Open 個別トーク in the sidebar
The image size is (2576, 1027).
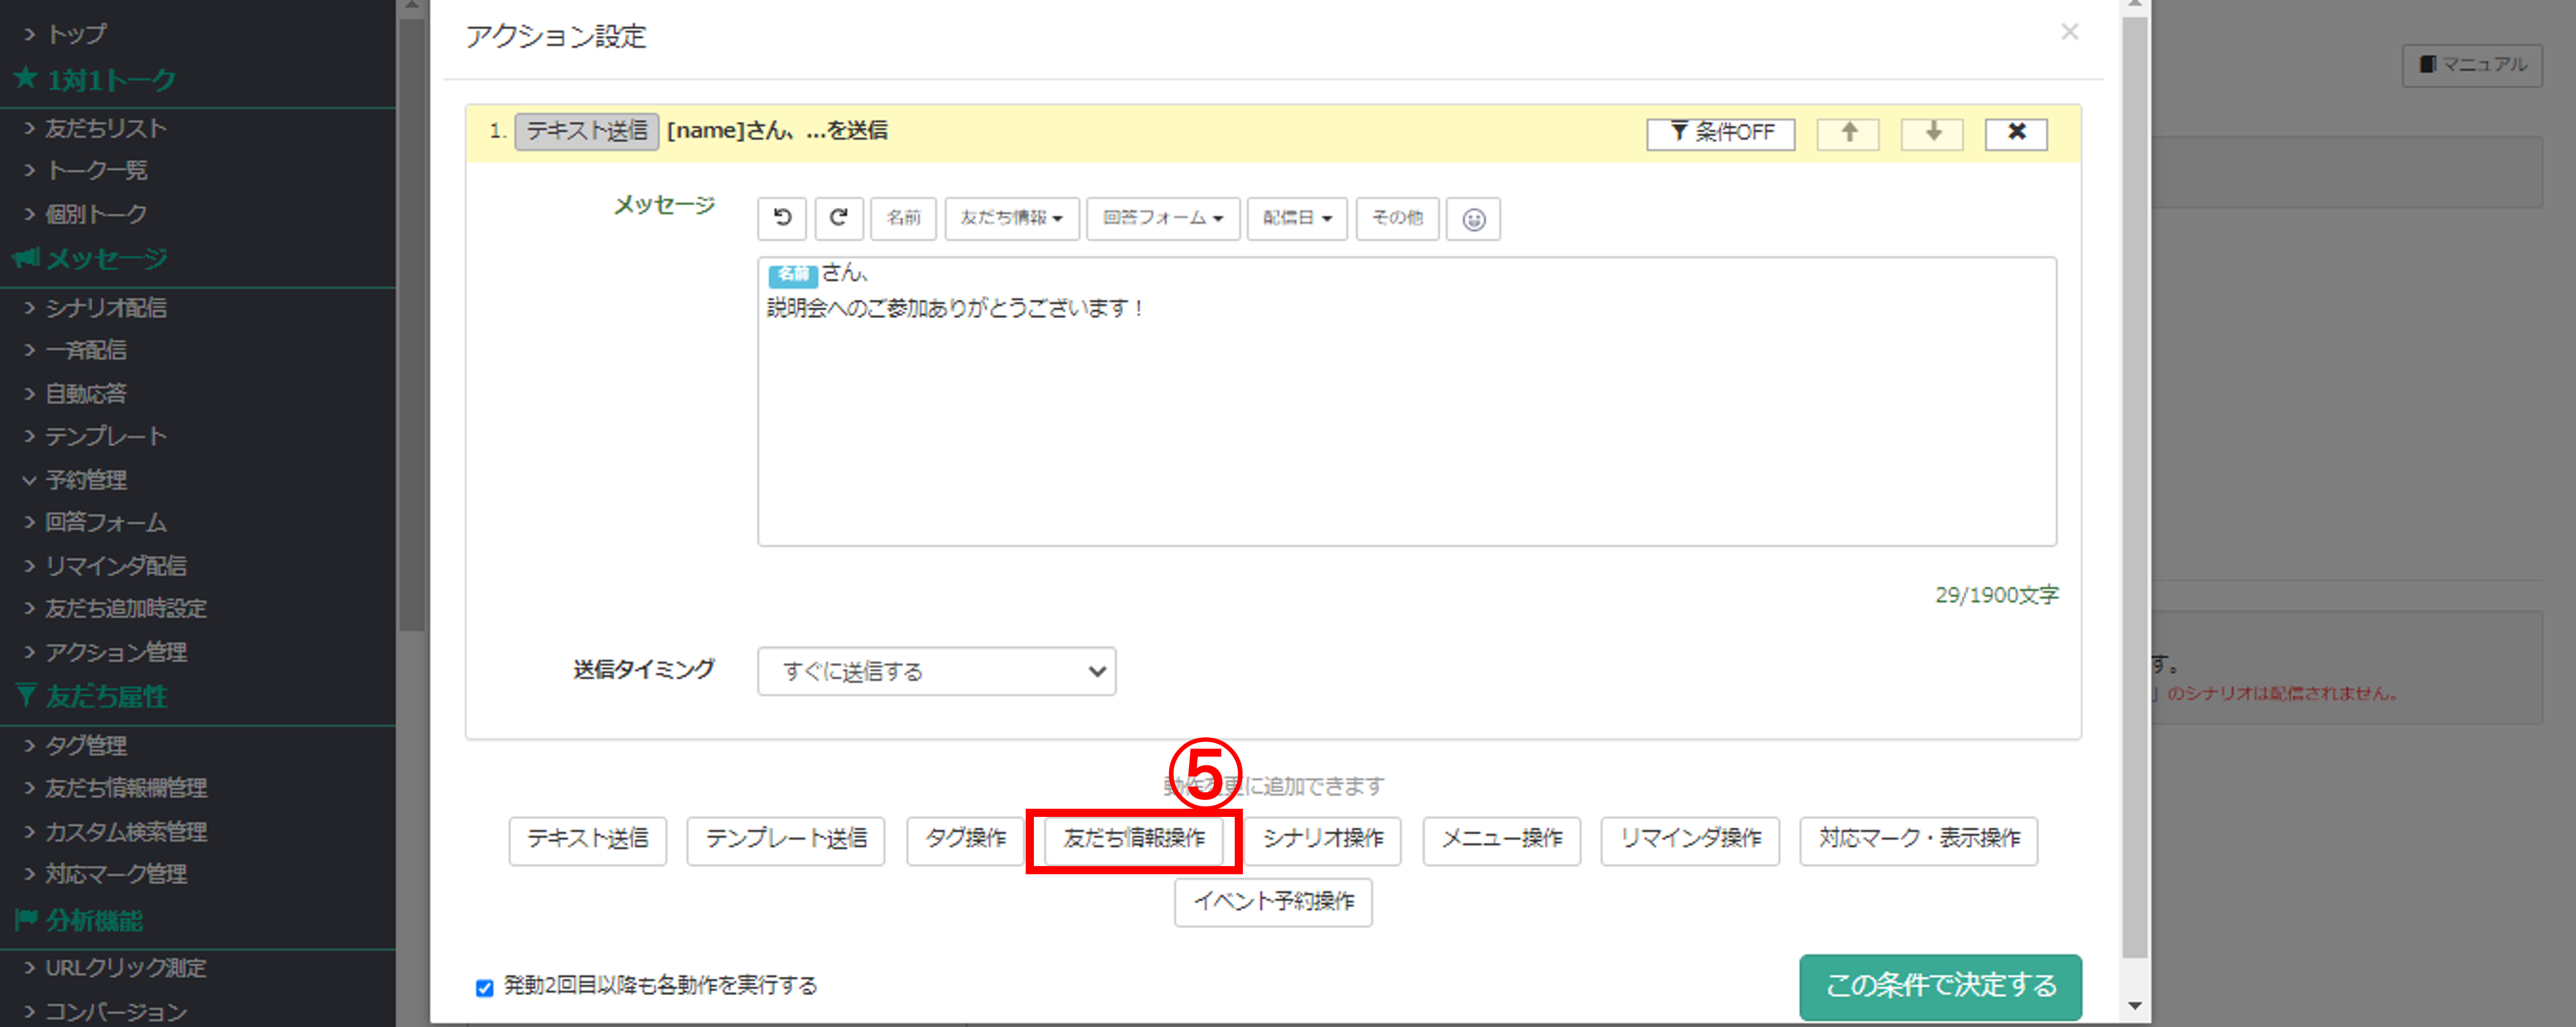96,214
